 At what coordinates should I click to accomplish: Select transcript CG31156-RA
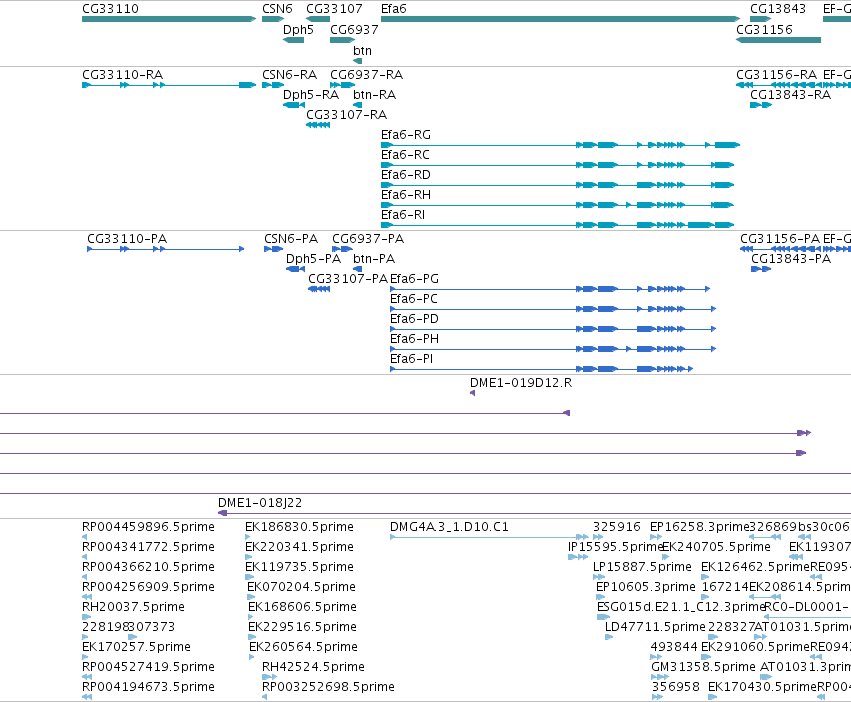(778, 85)
